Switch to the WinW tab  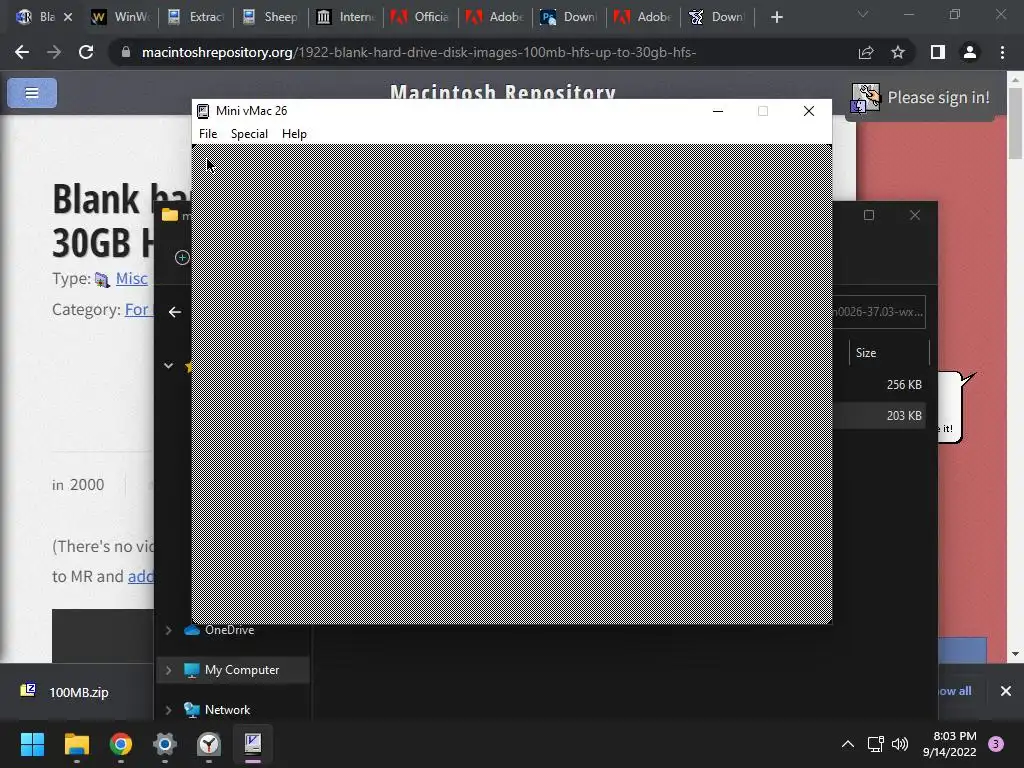(121, 17)
